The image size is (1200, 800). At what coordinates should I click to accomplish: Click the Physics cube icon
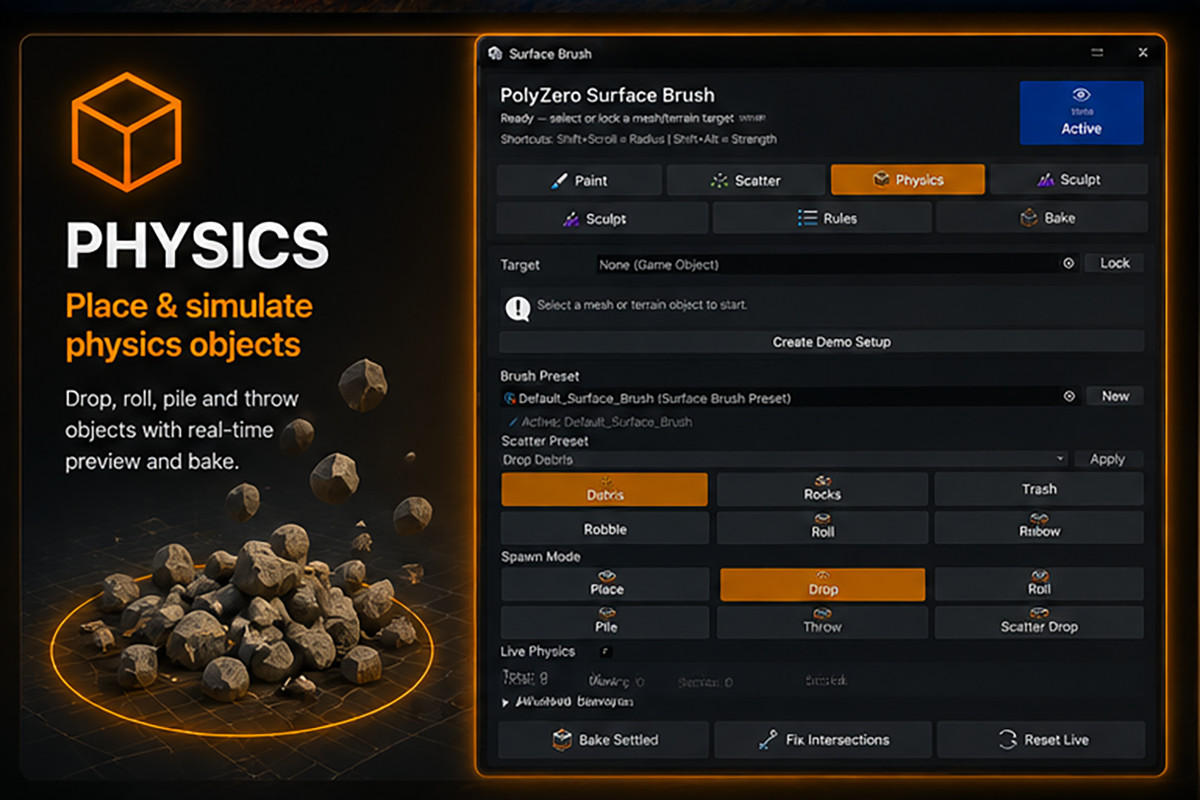coord(881,180)
